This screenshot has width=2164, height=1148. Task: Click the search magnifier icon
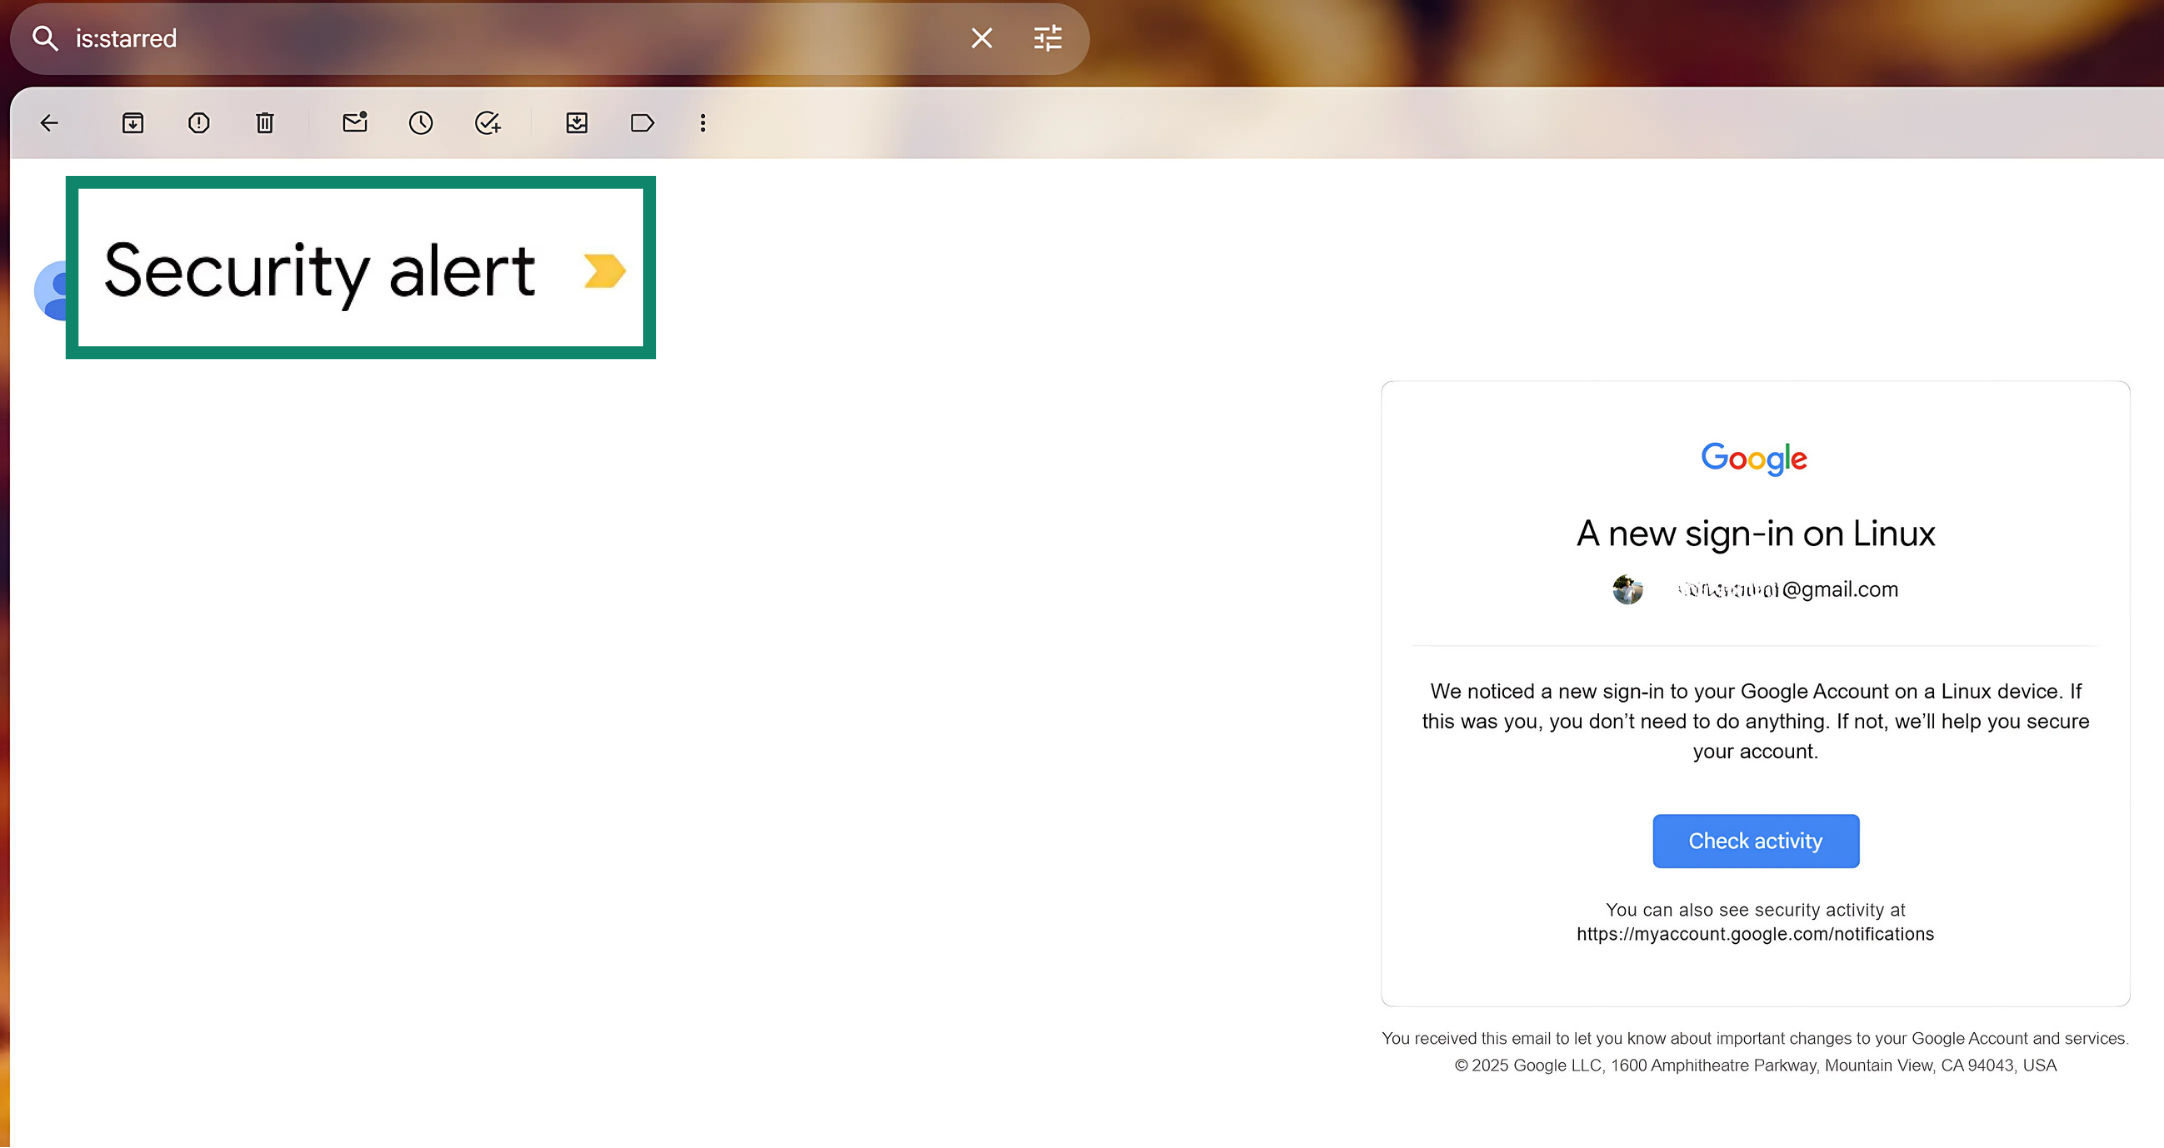45,38
